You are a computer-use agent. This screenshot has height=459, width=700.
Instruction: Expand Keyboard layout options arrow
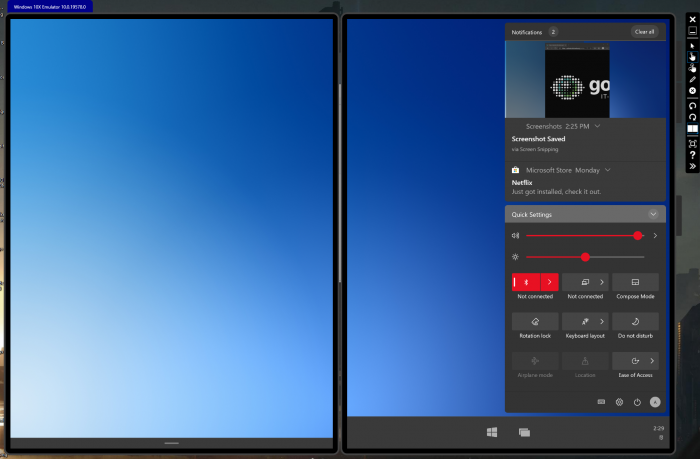point(602,321)
